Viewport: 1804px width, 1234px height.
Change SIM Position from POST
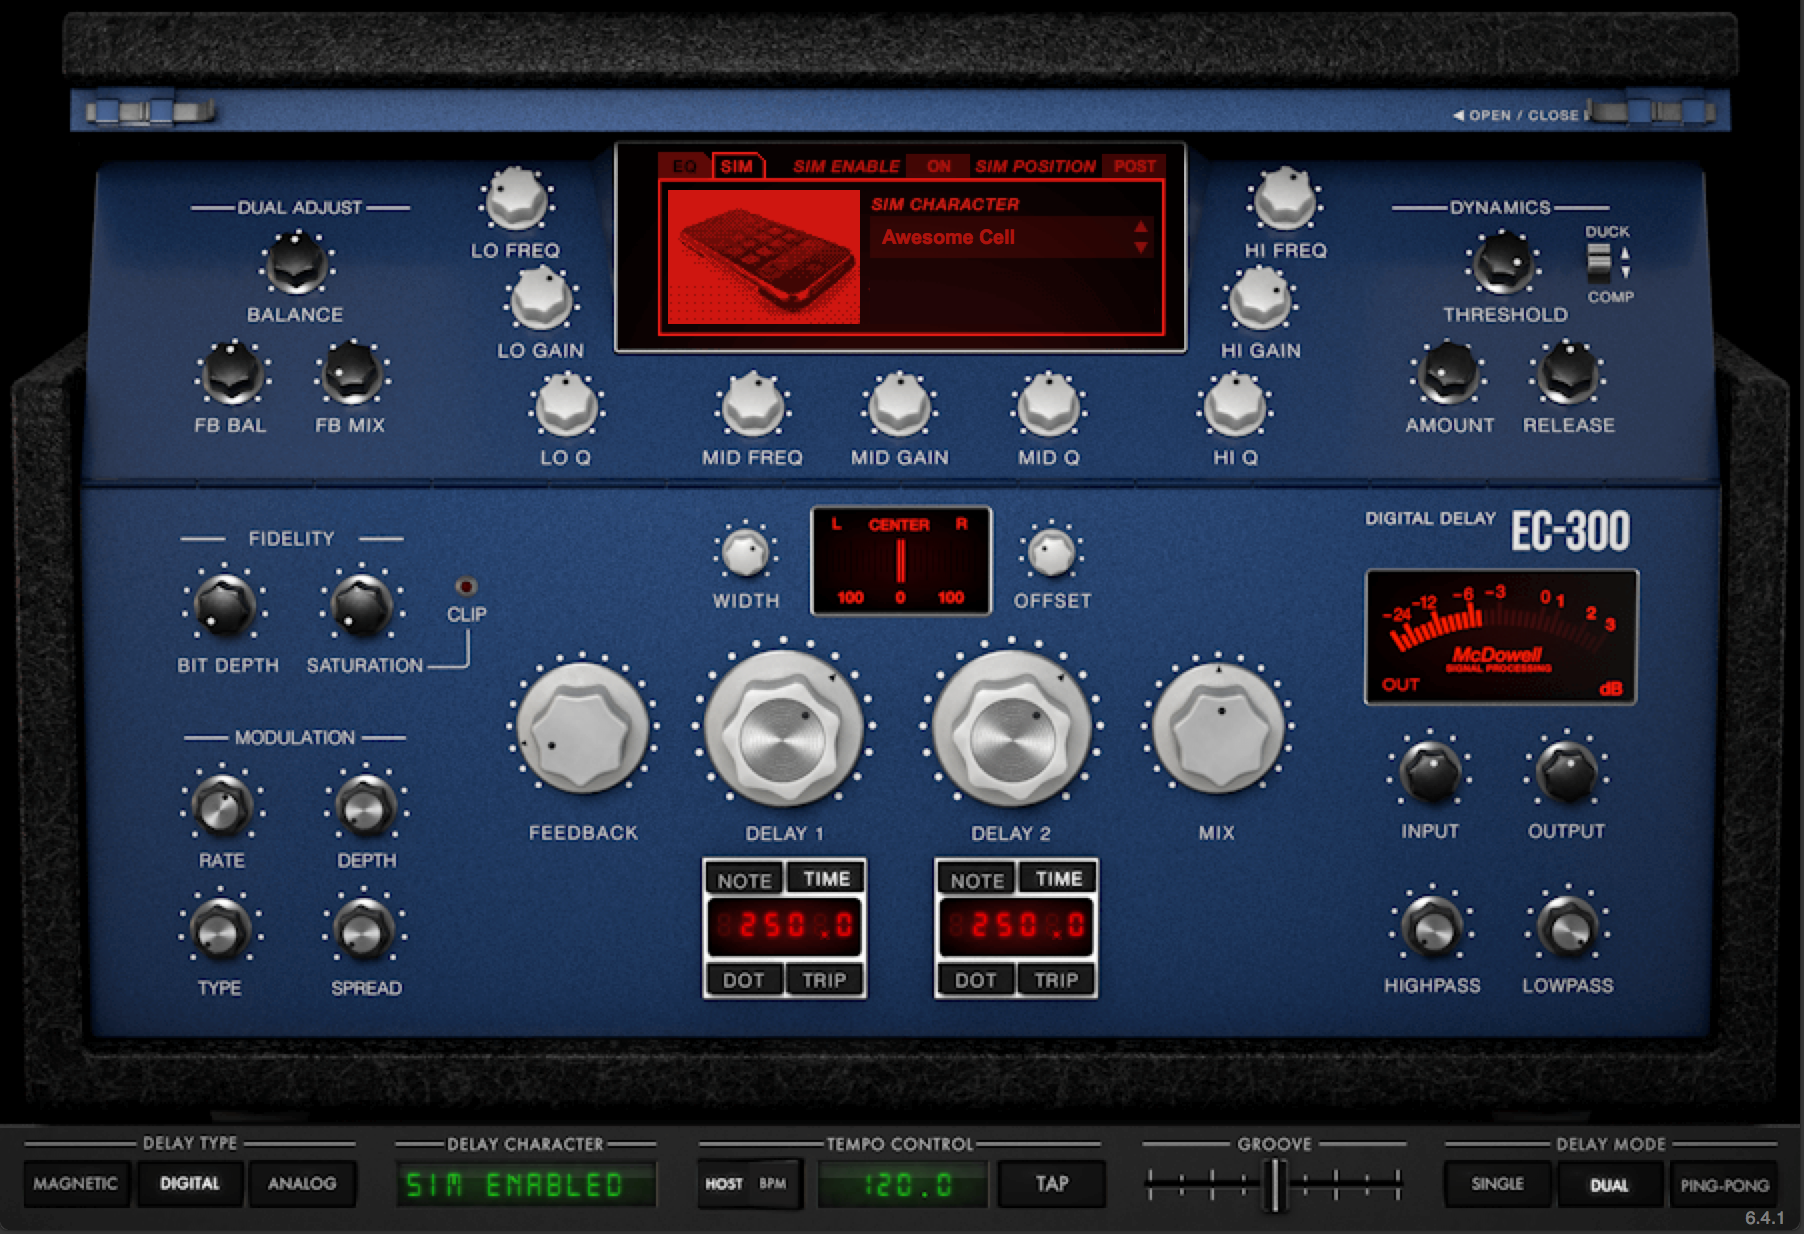point(1133,167)
